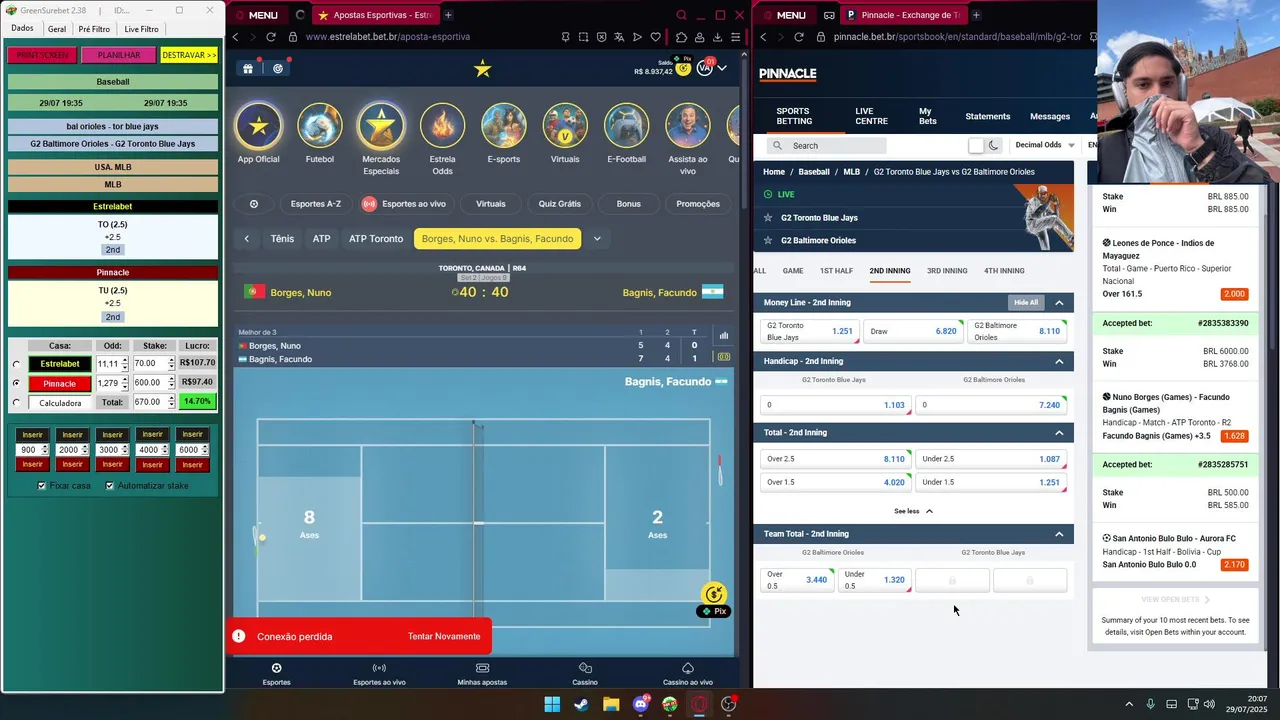
Task: Click See less under Total lines
Action: tap(913, 511)
